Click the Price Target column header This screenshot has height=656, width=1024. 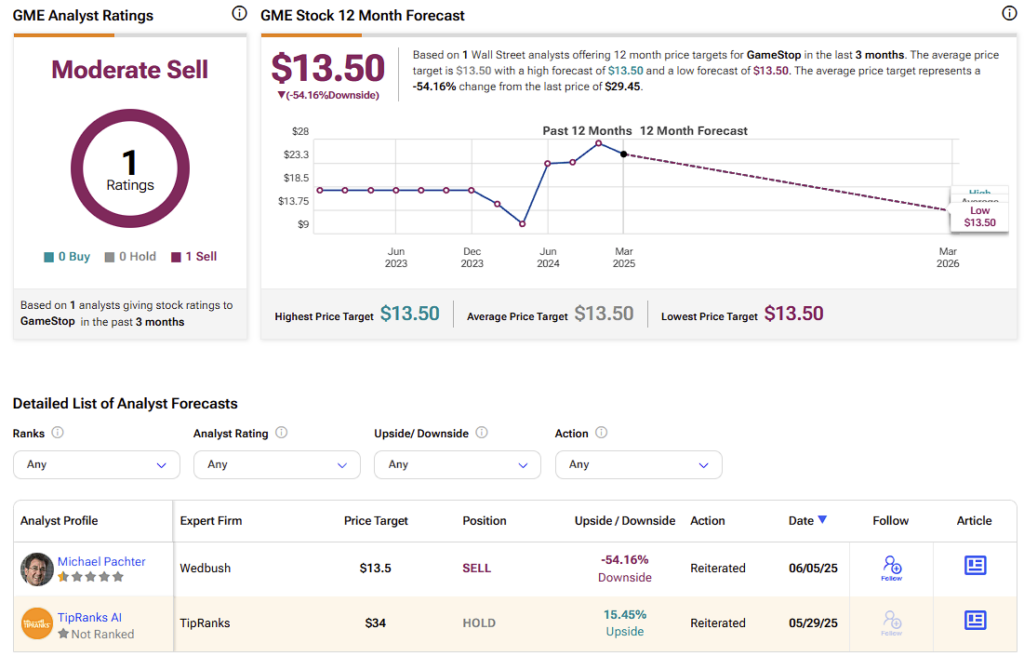[376, 521]
